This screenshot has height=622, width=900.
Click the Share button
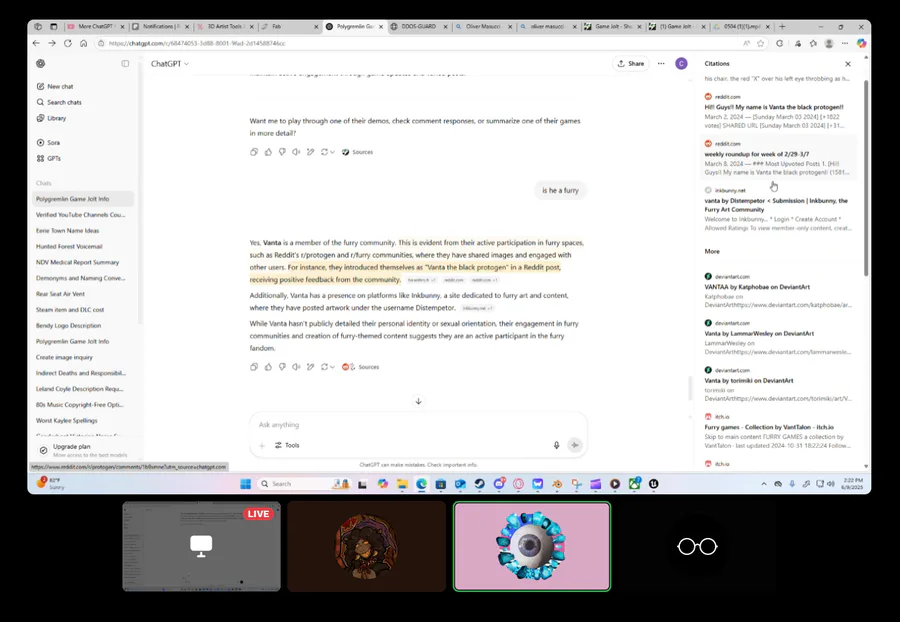(x=631, y=64)
